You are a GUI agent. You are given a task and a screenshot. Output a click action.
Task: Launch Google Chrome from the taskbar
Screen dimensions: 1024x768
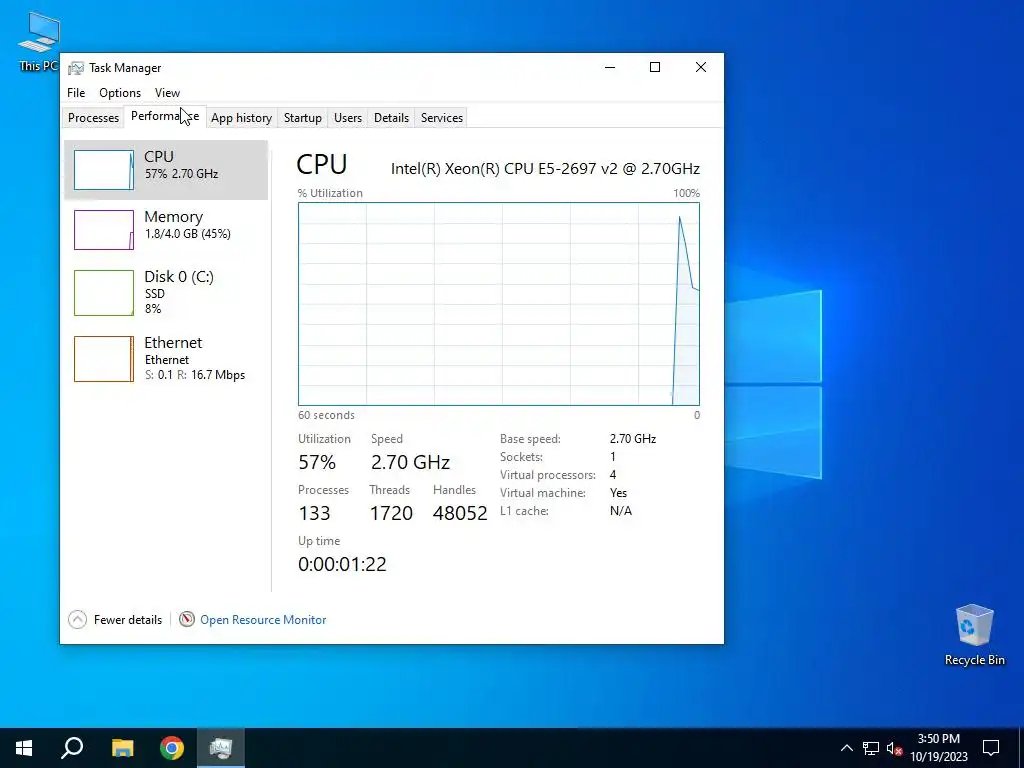[x=172, y=748]
